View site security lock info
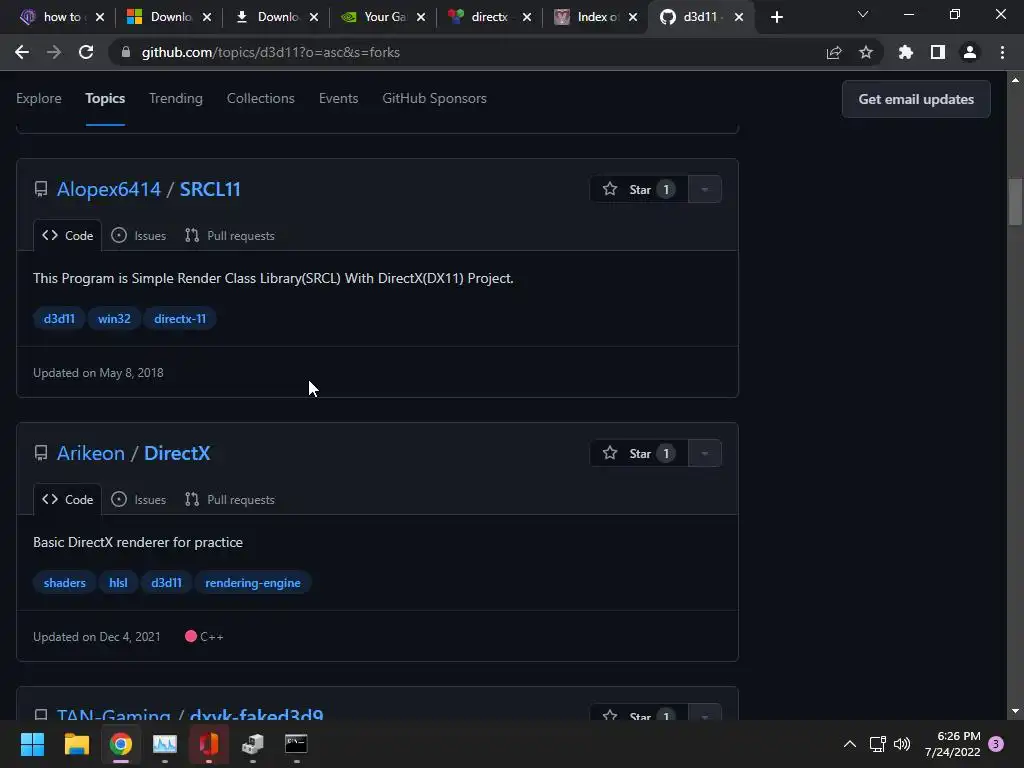This screenshot has height=768, width=1024. tap(127, 52)
